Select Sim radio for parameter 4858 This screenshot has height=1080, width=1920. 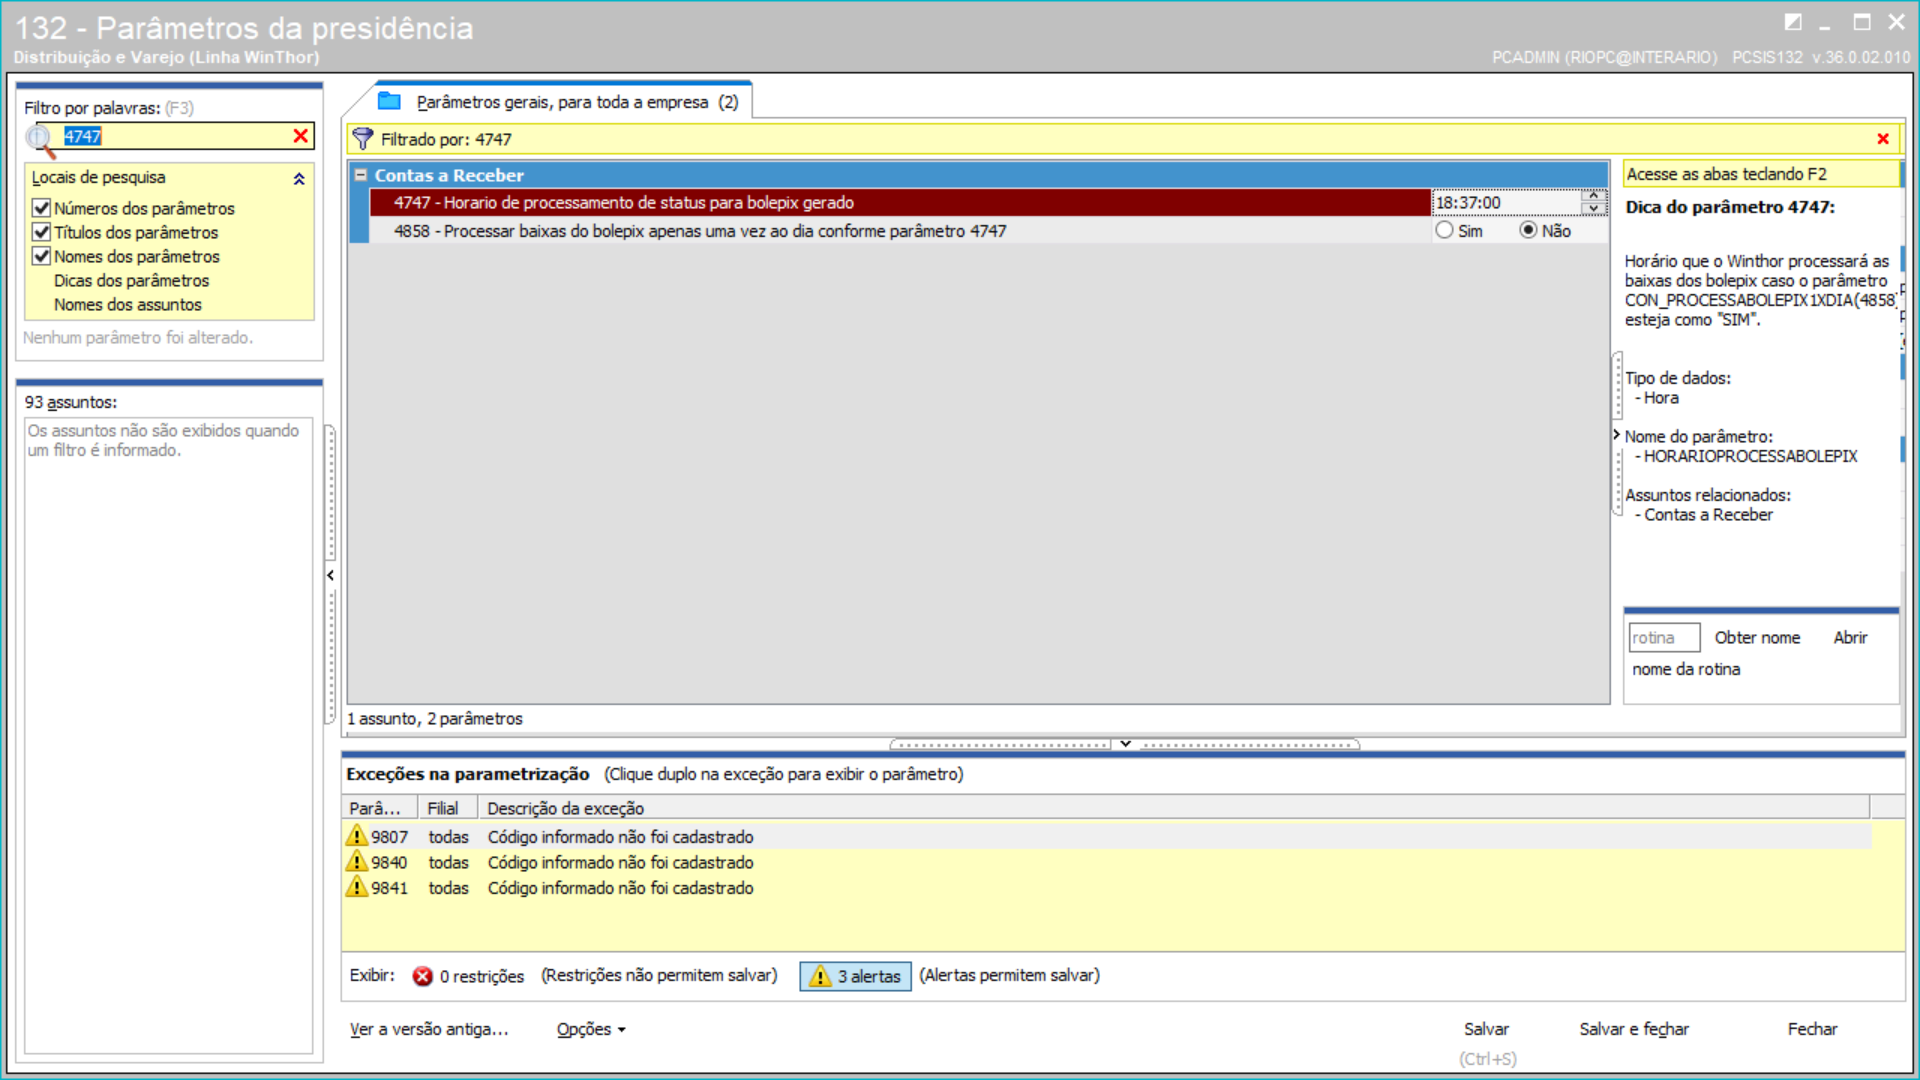[x=1444, y=230]
